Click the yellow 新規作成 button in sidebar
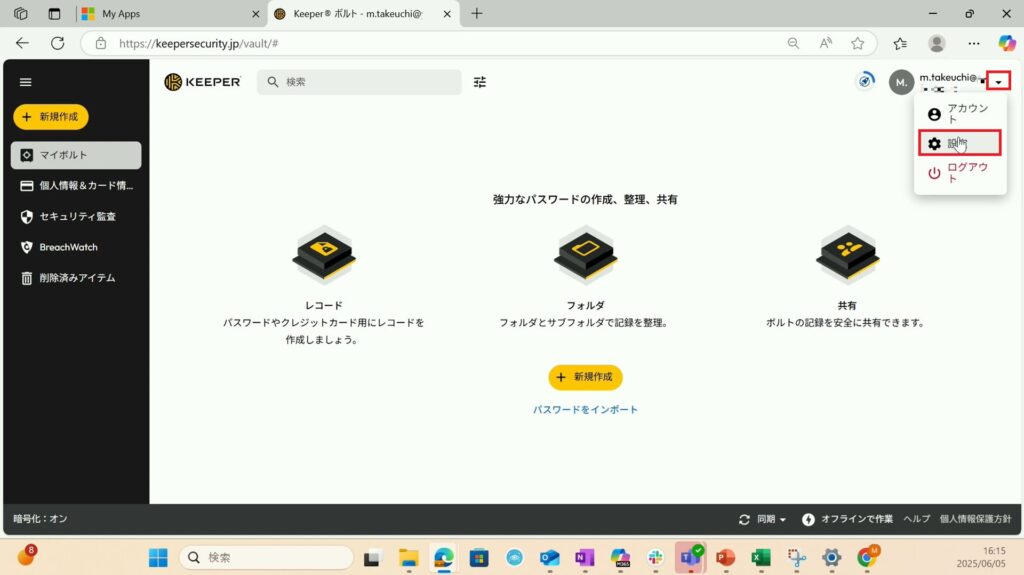 pos(51,117)
